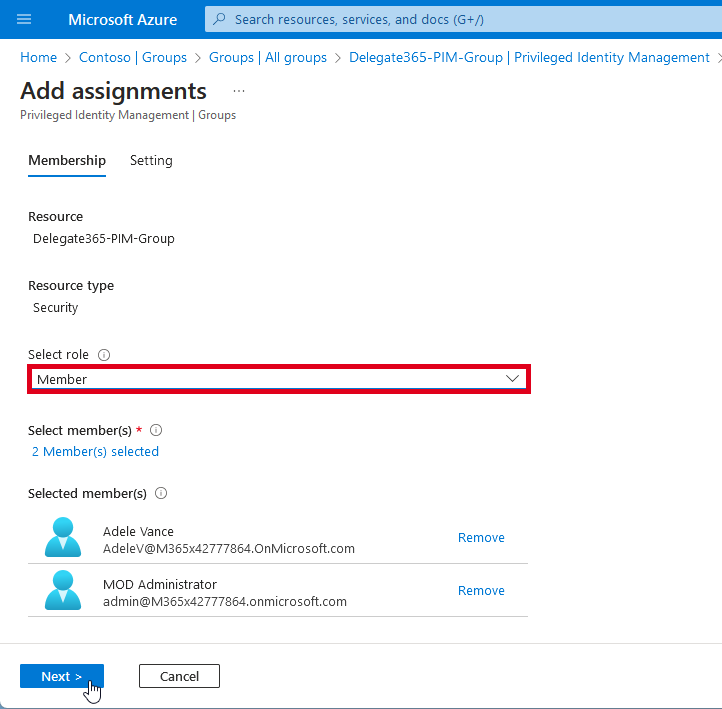Click the Add assignments heading
The image size is (722, 709).
point(113,91)
